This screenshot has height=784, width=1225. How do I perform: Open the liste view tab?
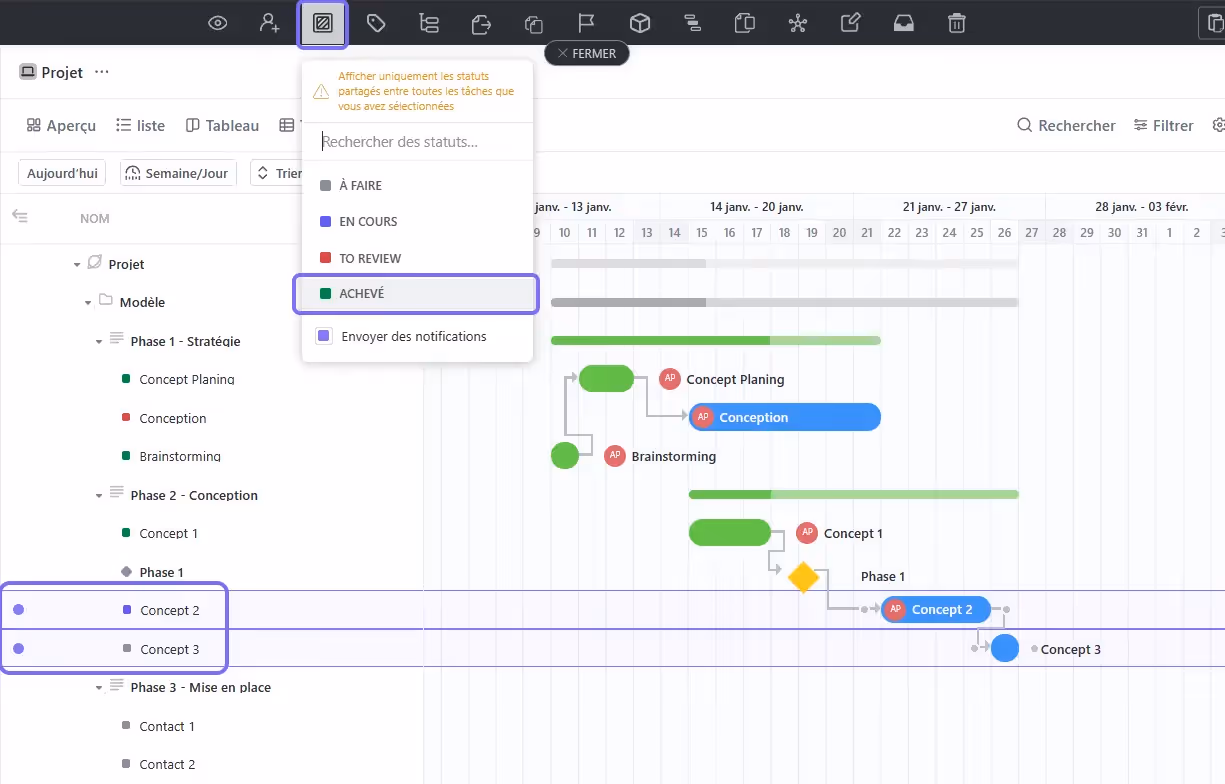pos(140,124)
